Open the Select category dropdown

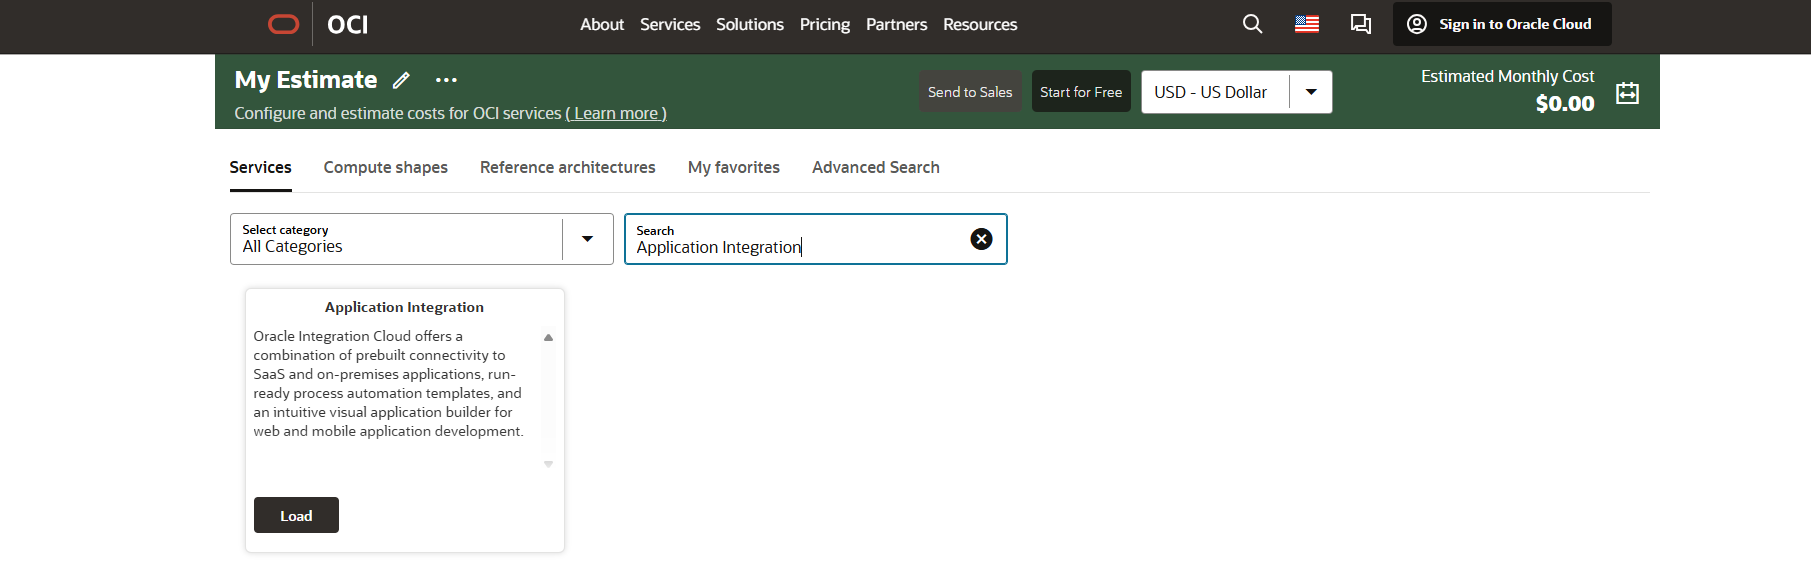(x=587, y=239)
